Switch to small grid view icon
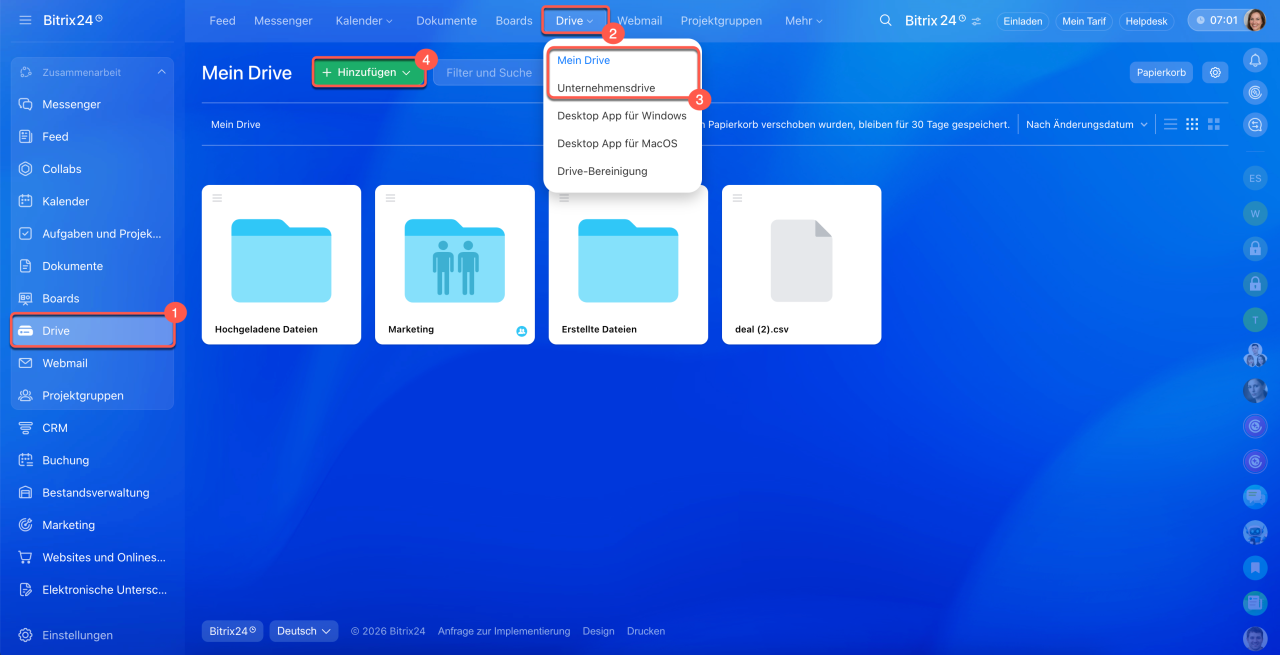Screen dimensions: 1280x655 (x=1192, y=124)
